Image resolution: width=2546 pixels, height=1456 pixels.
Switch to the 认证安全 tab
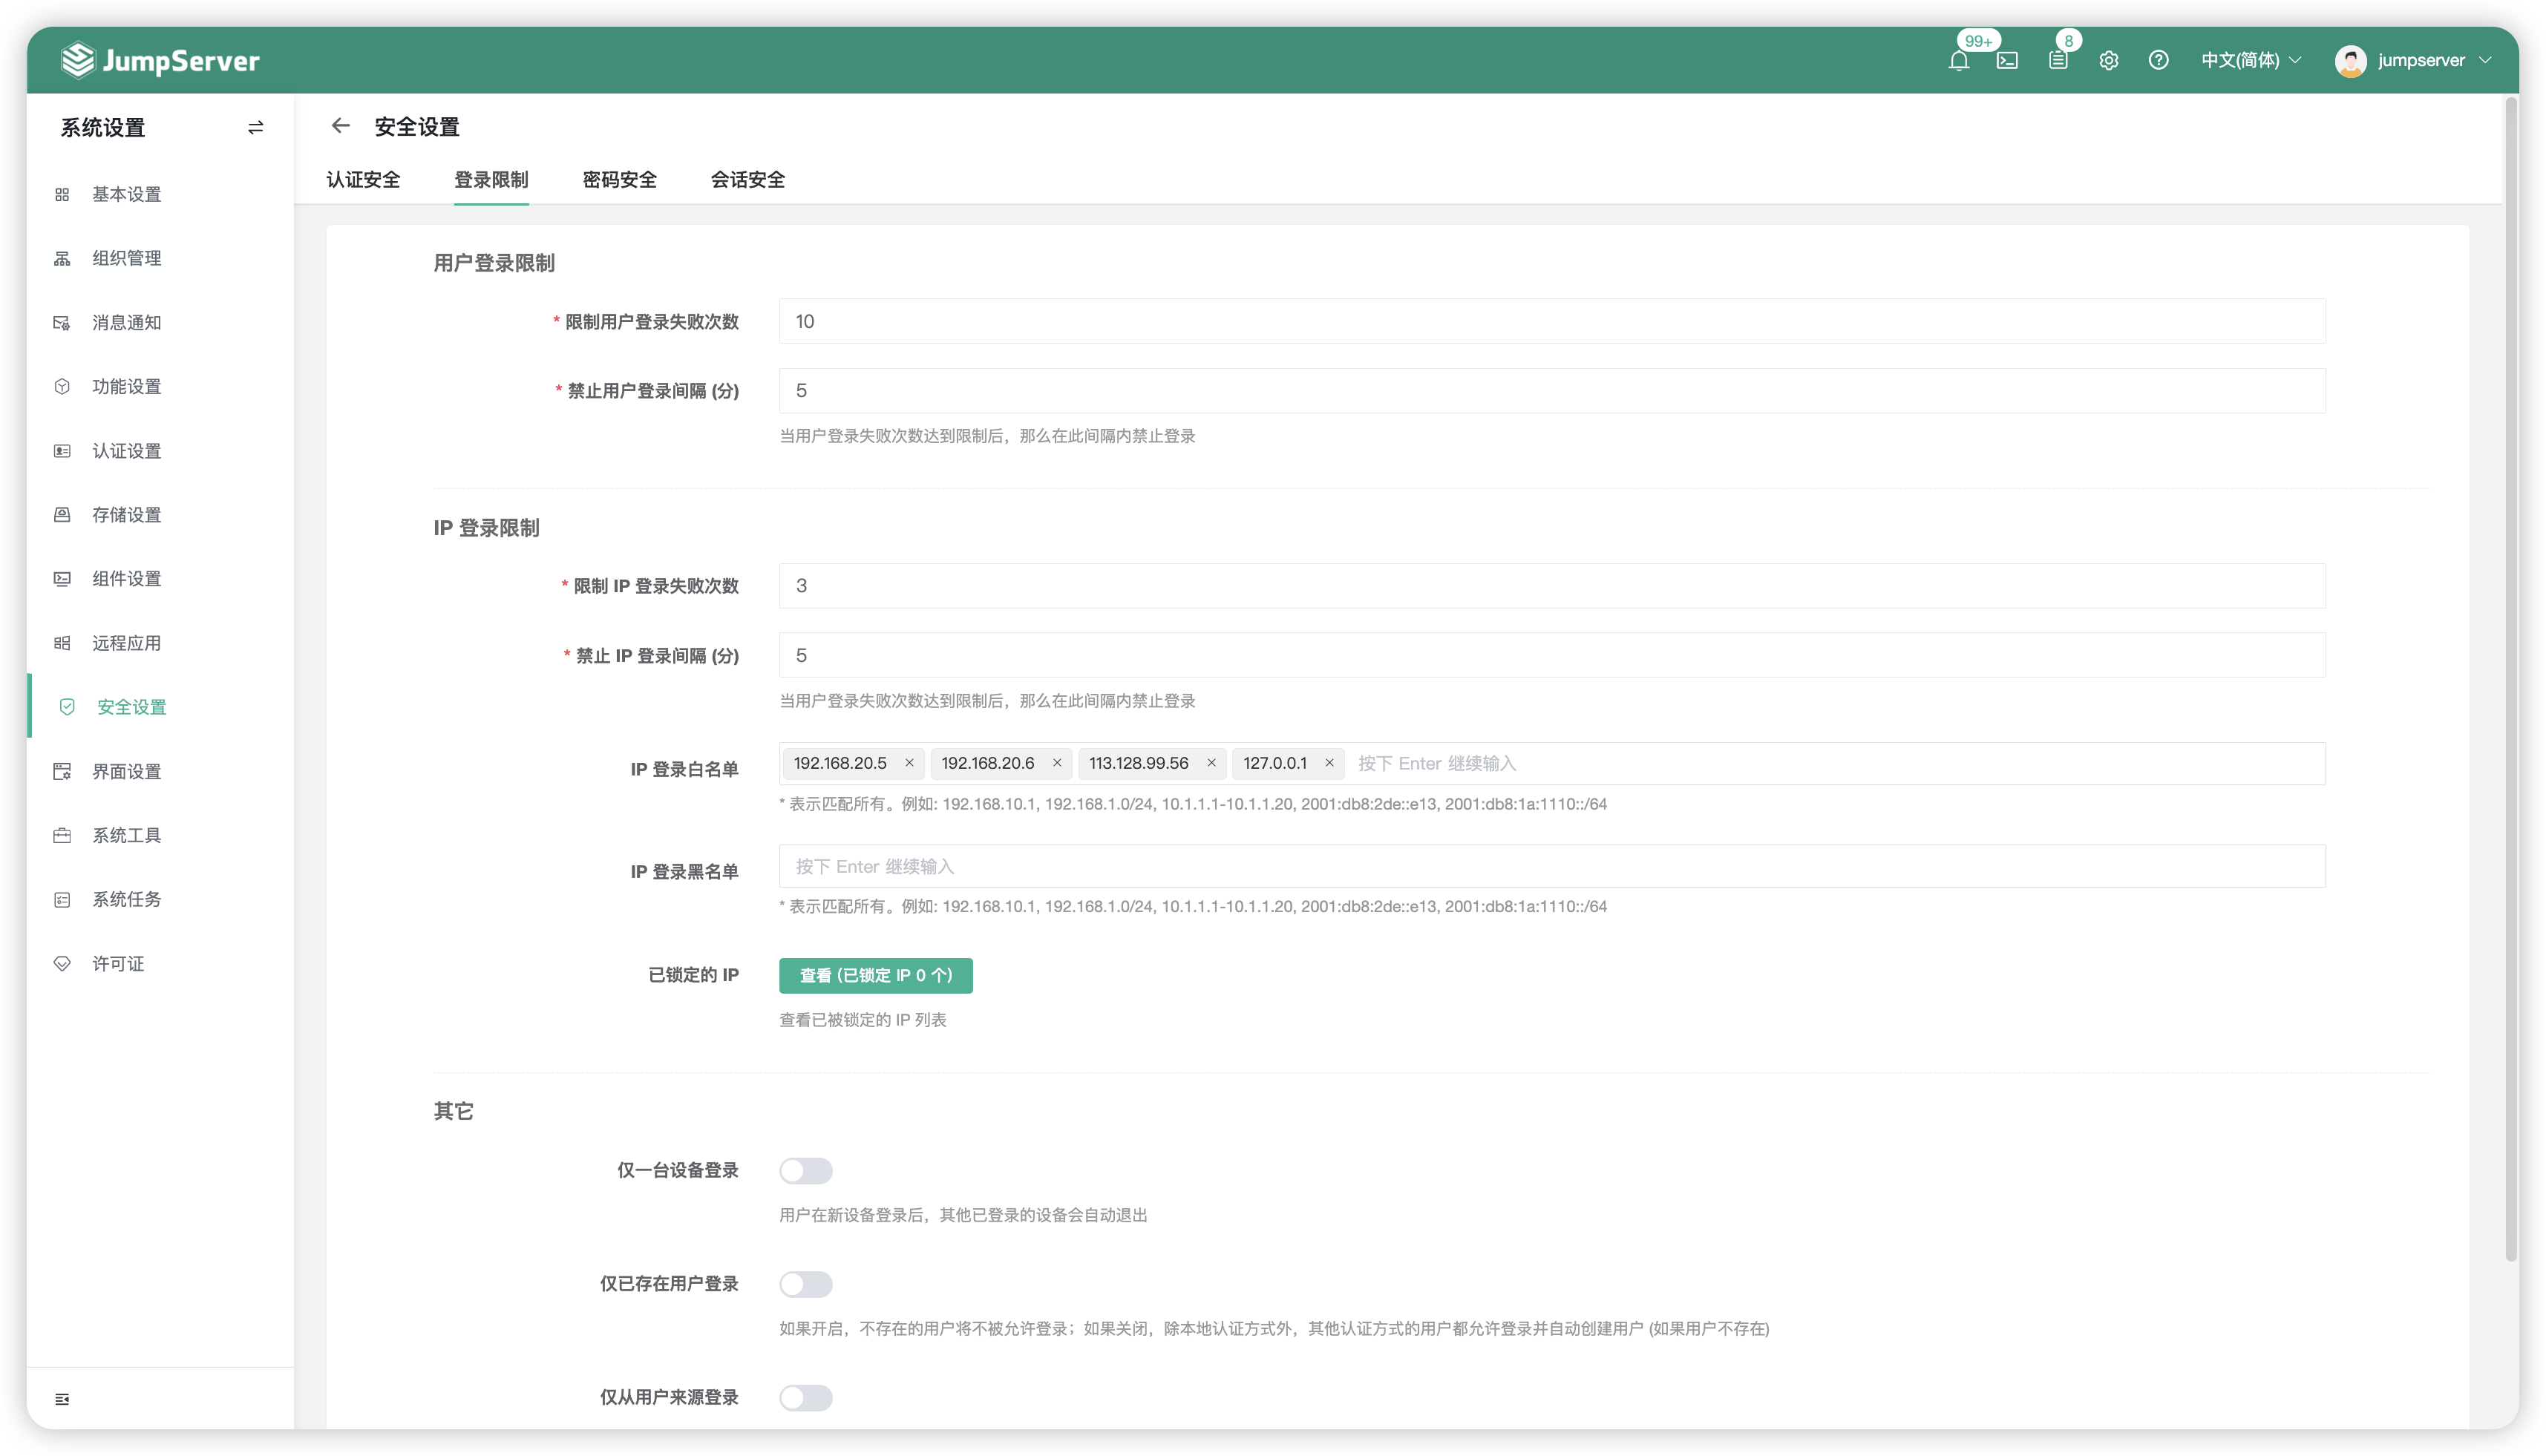point(363,180)
